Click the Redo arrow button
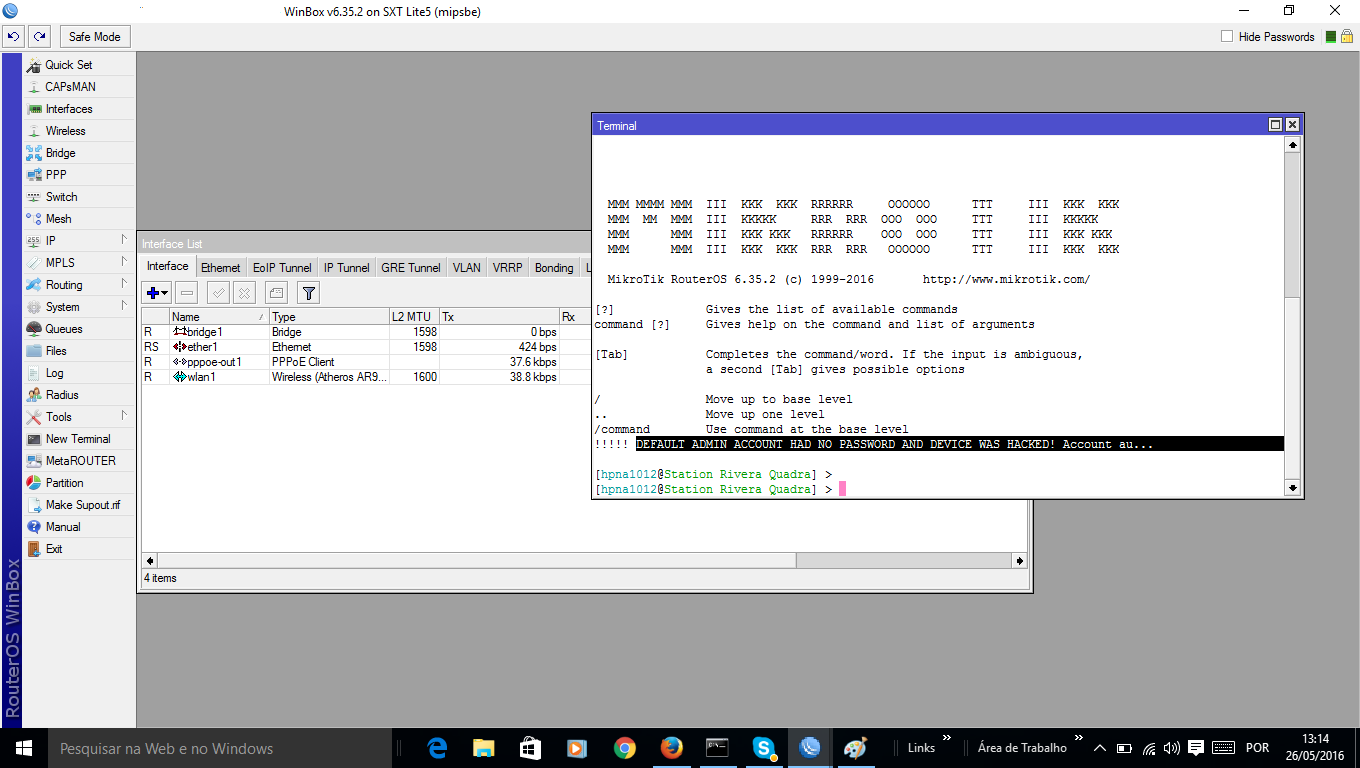 [39, 37]
